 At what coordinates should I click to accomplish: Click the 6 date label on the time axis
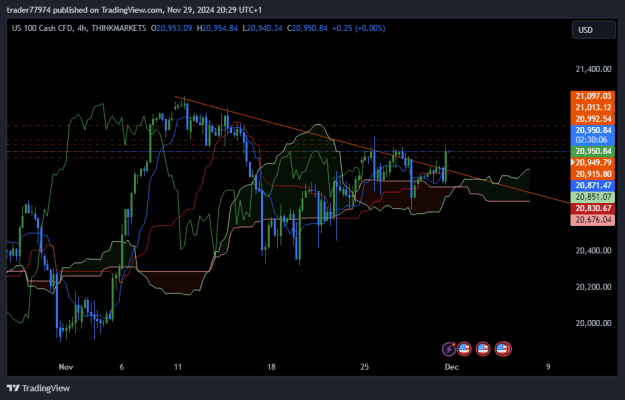click(x=122, y=367)
